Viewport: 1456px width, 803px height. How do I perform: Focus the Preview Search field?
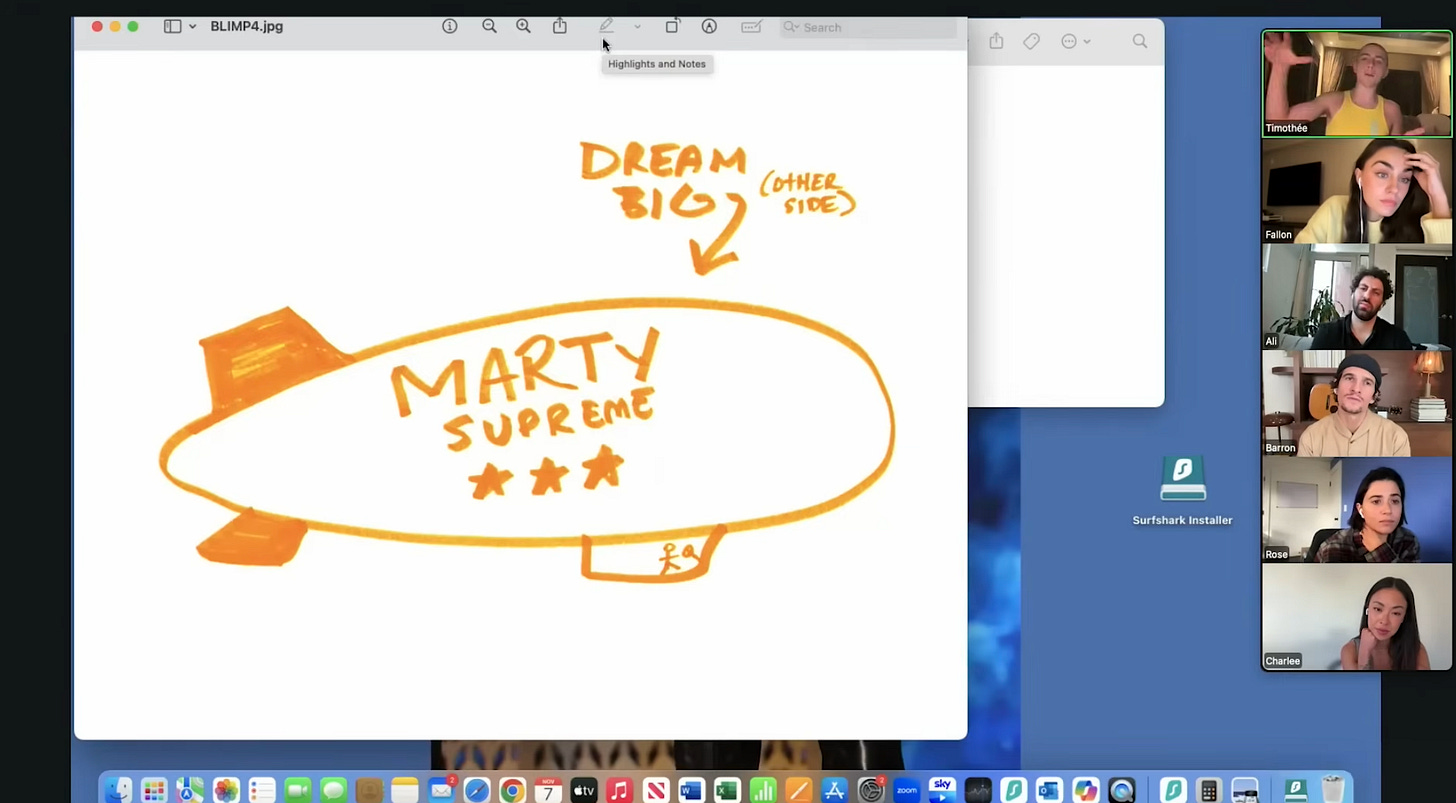(x=867, y=27)
